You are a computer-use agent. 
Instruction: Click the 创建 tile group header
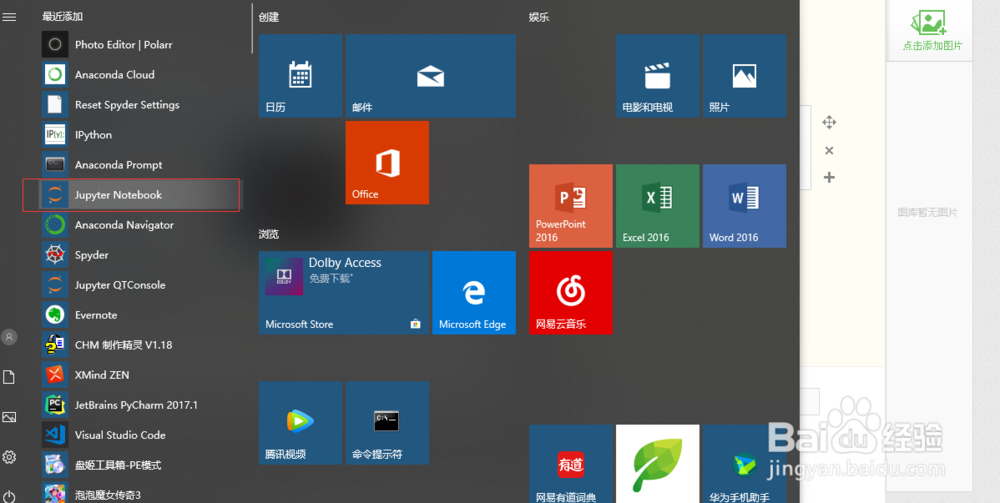269,17
